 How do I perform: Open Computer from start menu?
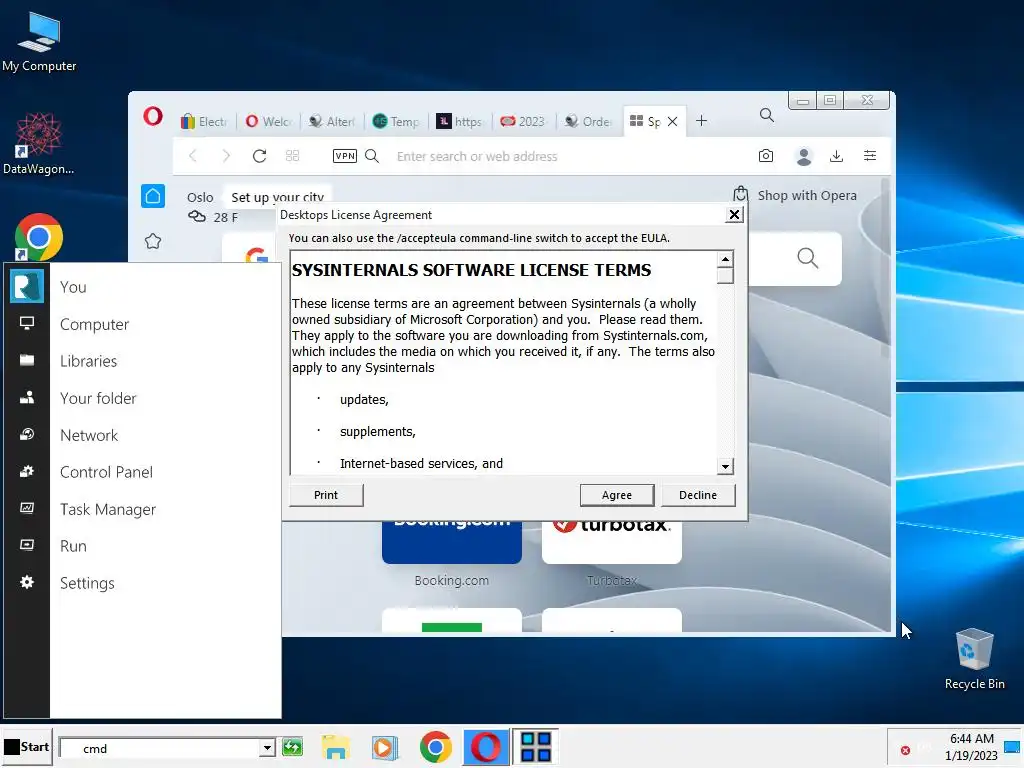pos(95,325)
